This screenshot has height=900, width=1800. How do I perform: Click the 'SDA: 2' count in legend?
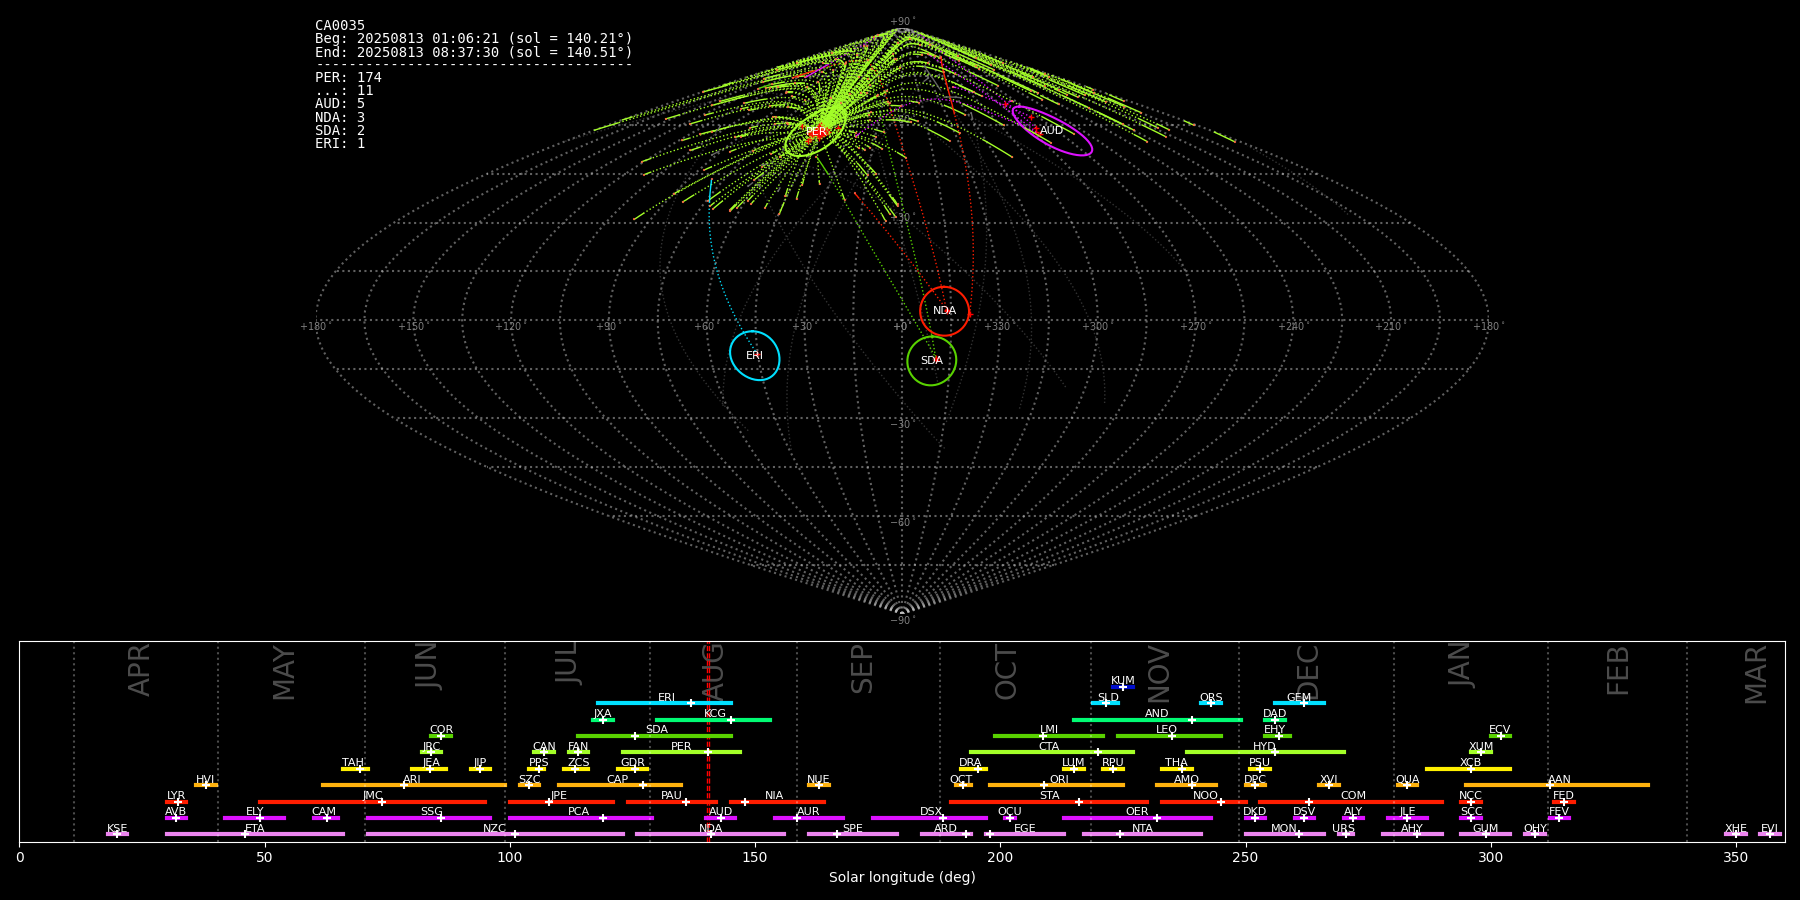click(x=340, y=131)
